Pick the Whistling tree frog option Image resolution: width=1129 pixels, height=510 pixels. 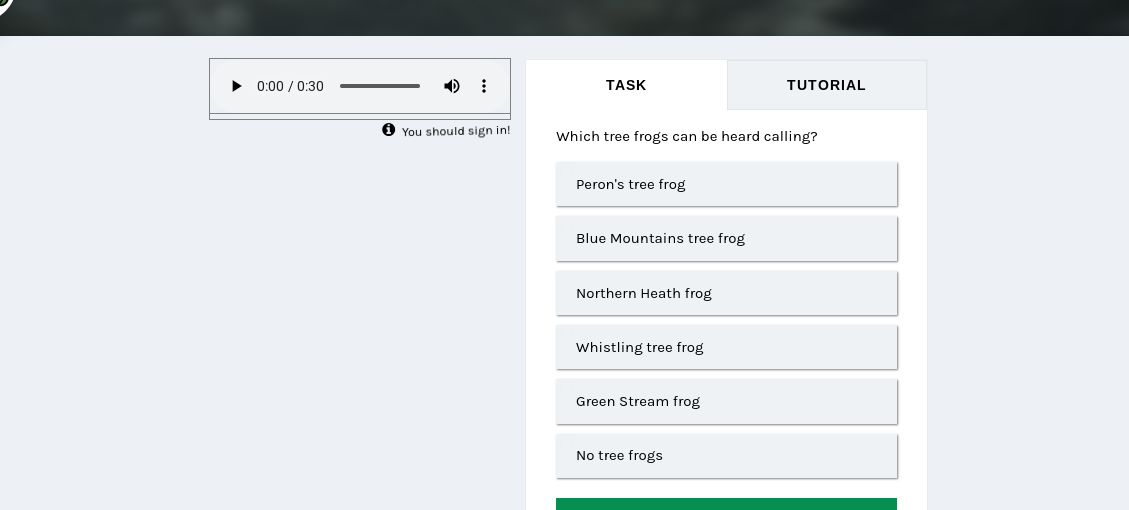[x=726, y=347]
